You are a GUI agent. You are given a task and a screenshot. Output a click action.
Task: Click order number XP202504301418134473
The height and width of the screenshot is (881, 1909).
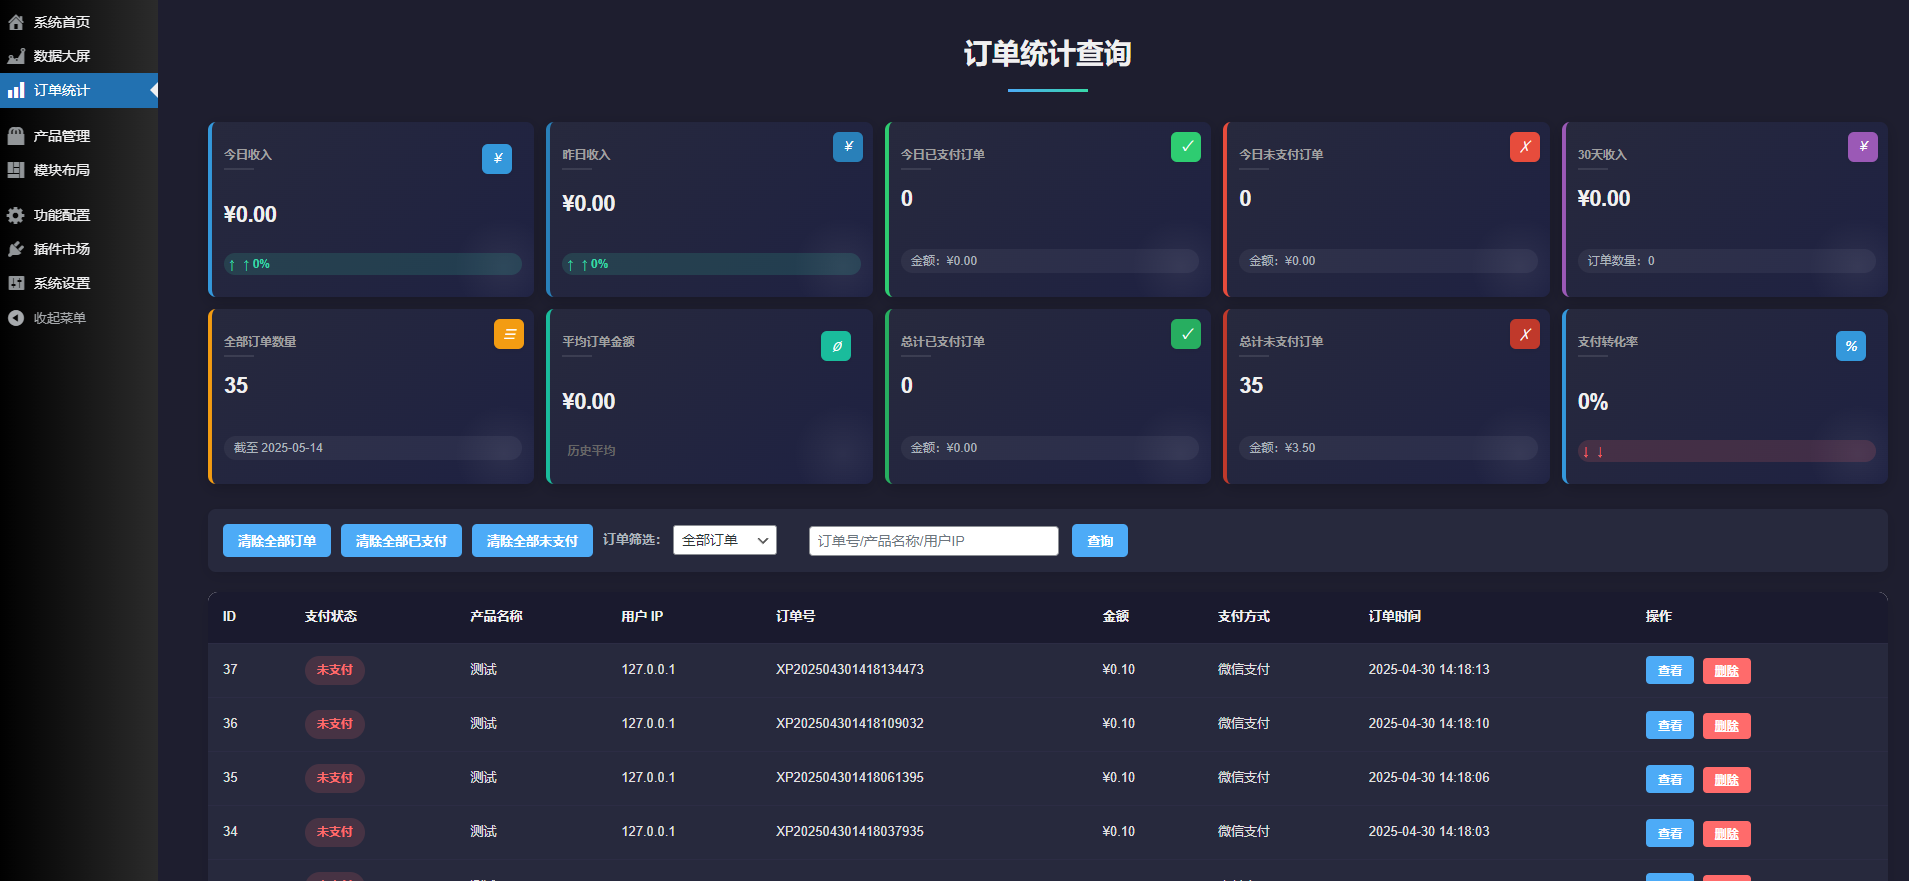tap(850, 669)
